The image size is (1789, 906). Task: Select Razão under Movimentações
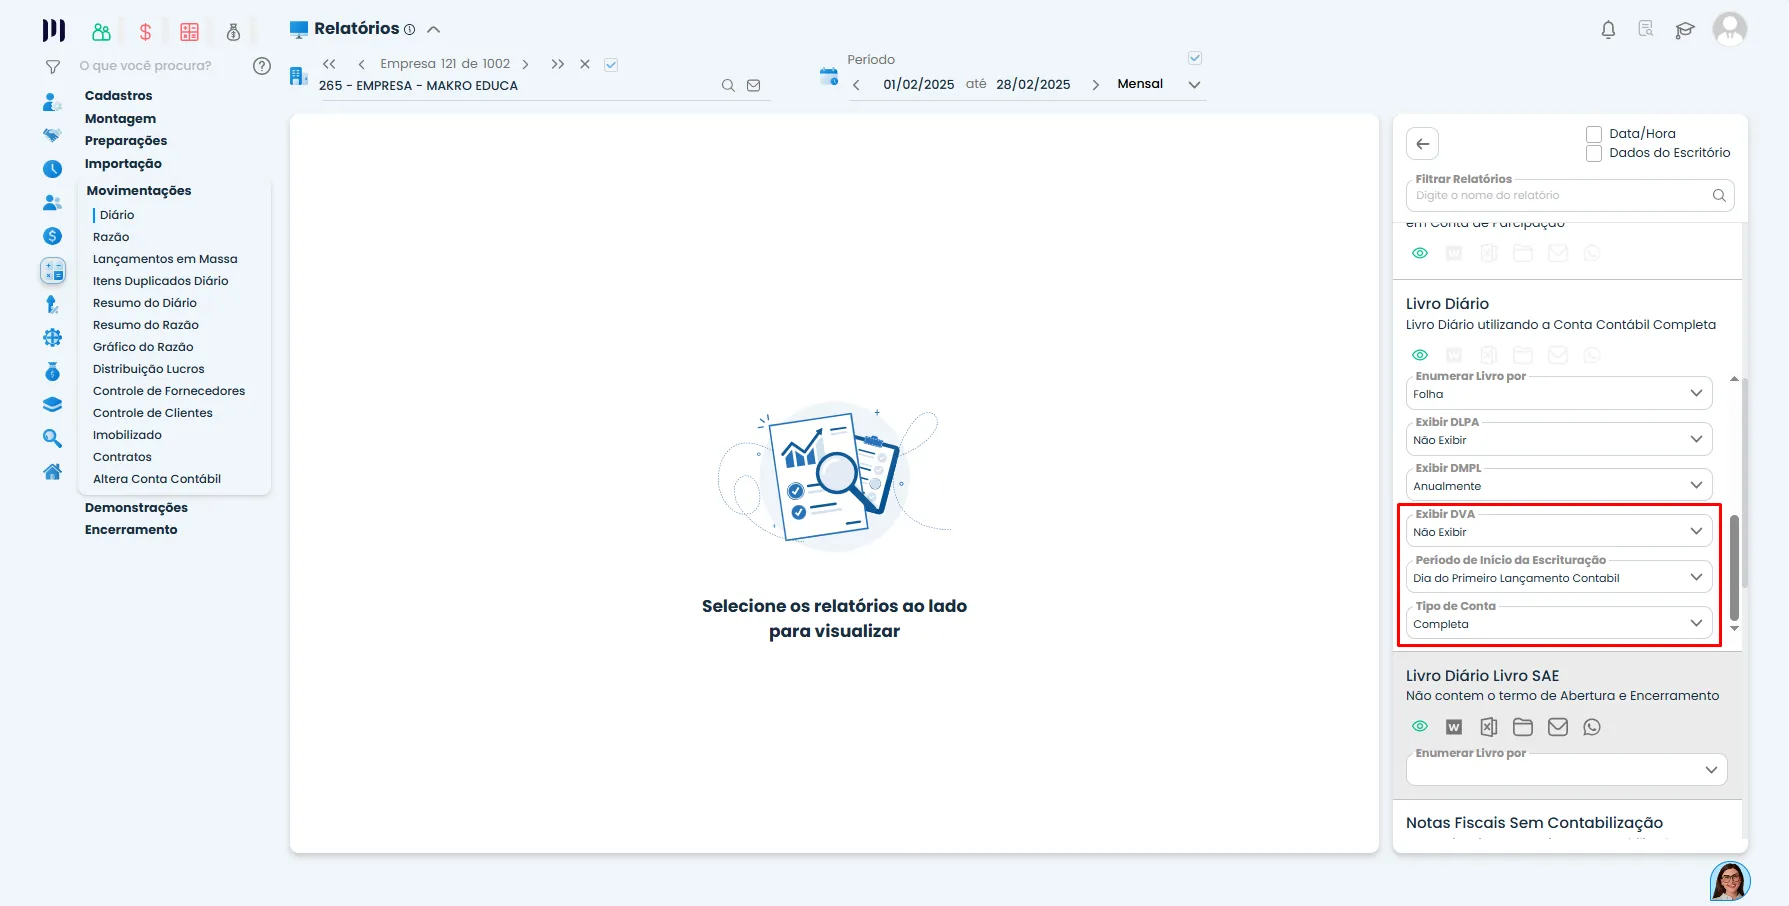coord(111,237)
